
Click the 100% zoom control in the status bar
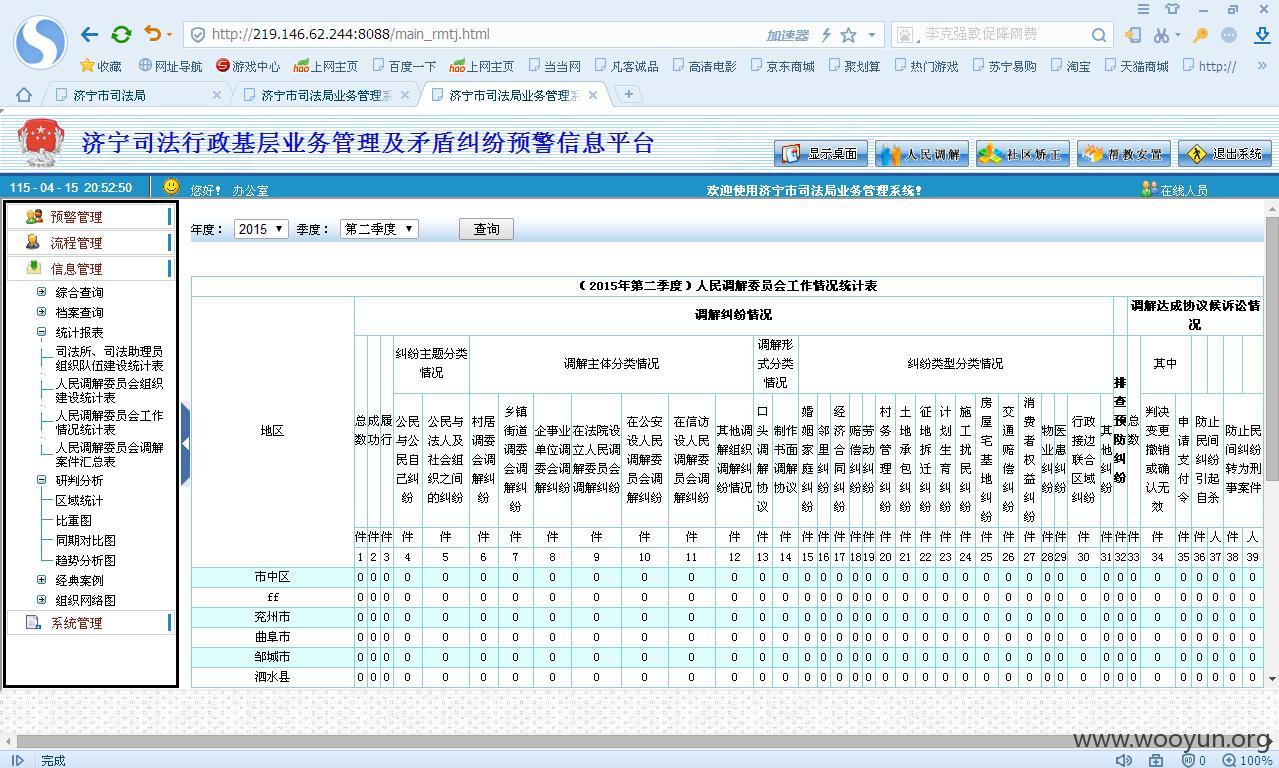[1248, 760]
